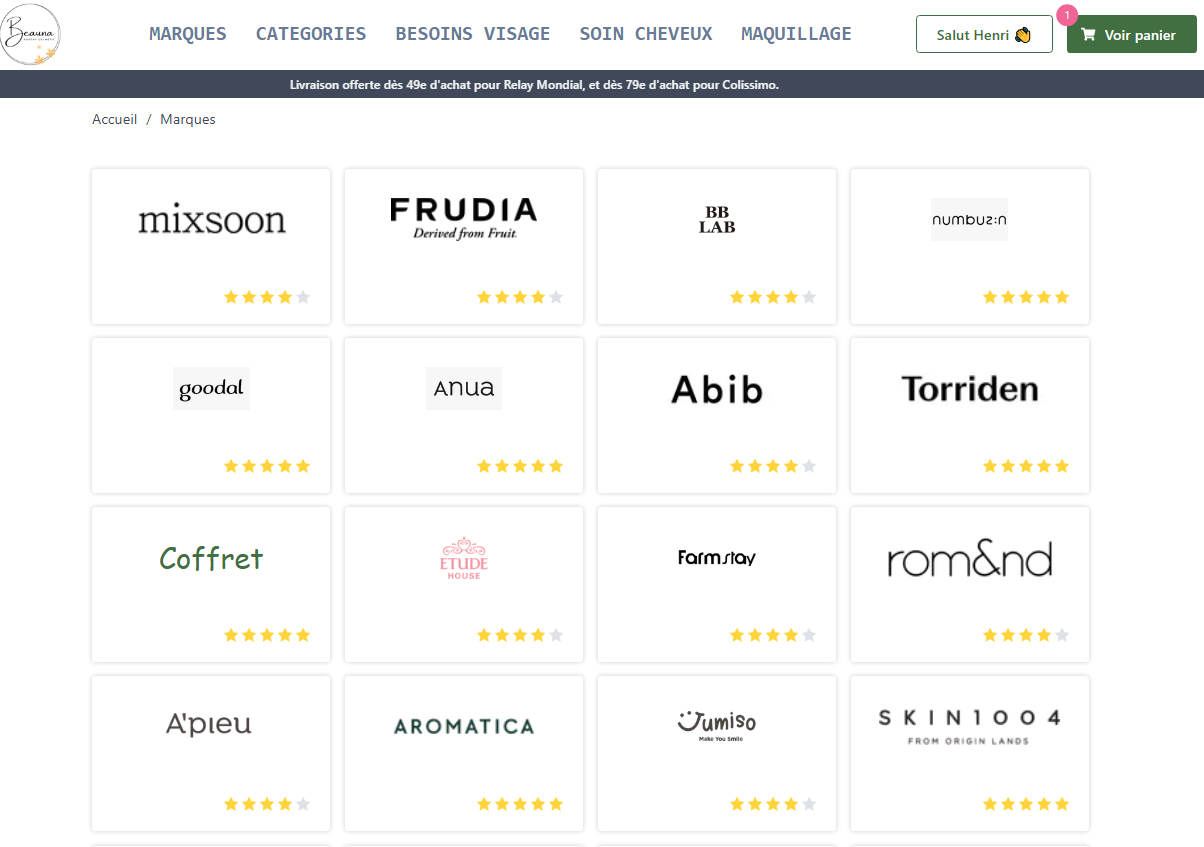
Task: Open the MARQUES menu
Action: 188,34
